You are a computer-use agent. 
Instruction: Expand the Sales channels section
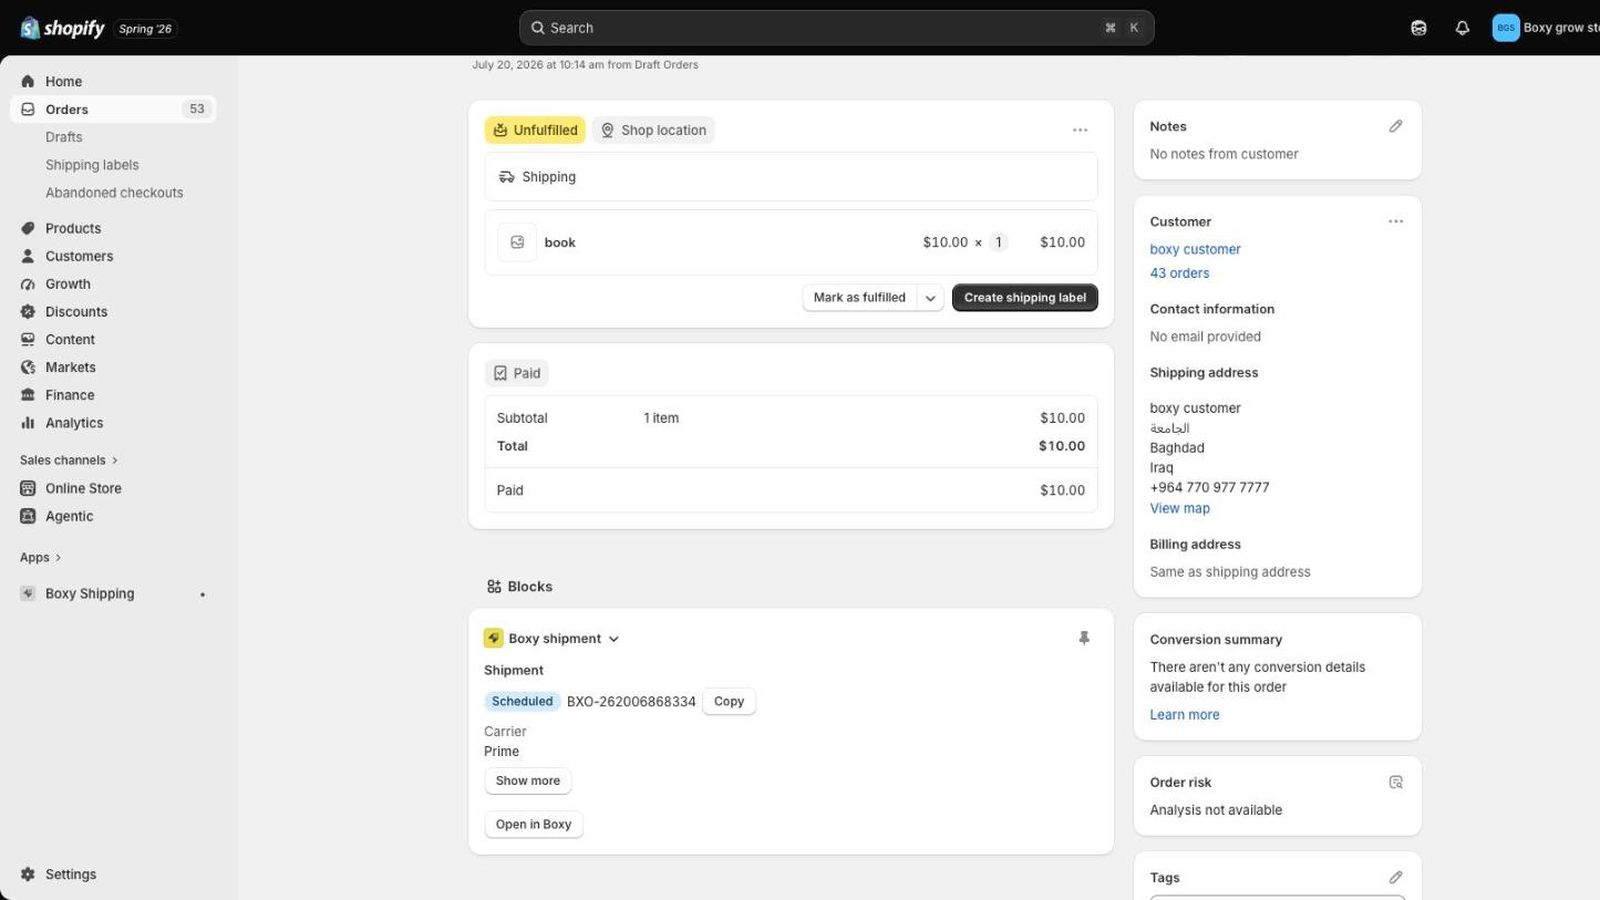tap(69, 460)
